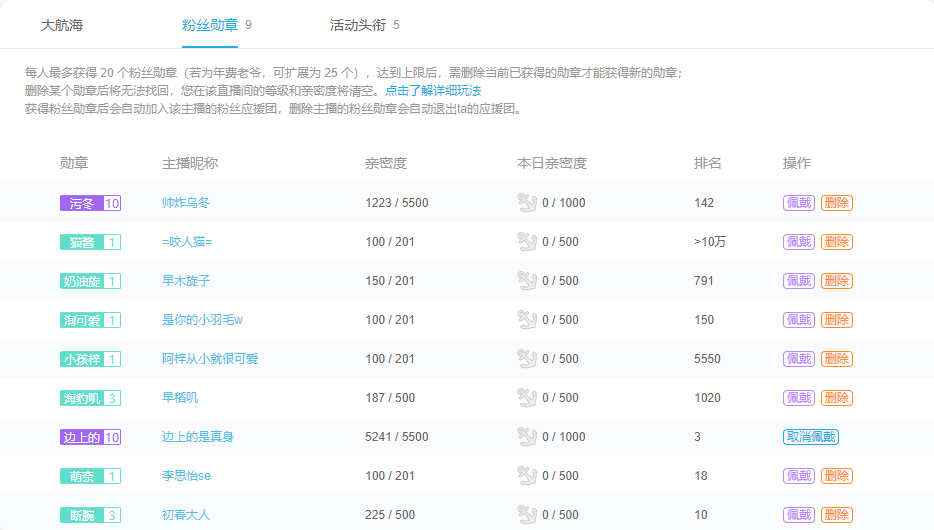
Task: Open the 粉丝勋章 tab
Action: pos(210,25)
